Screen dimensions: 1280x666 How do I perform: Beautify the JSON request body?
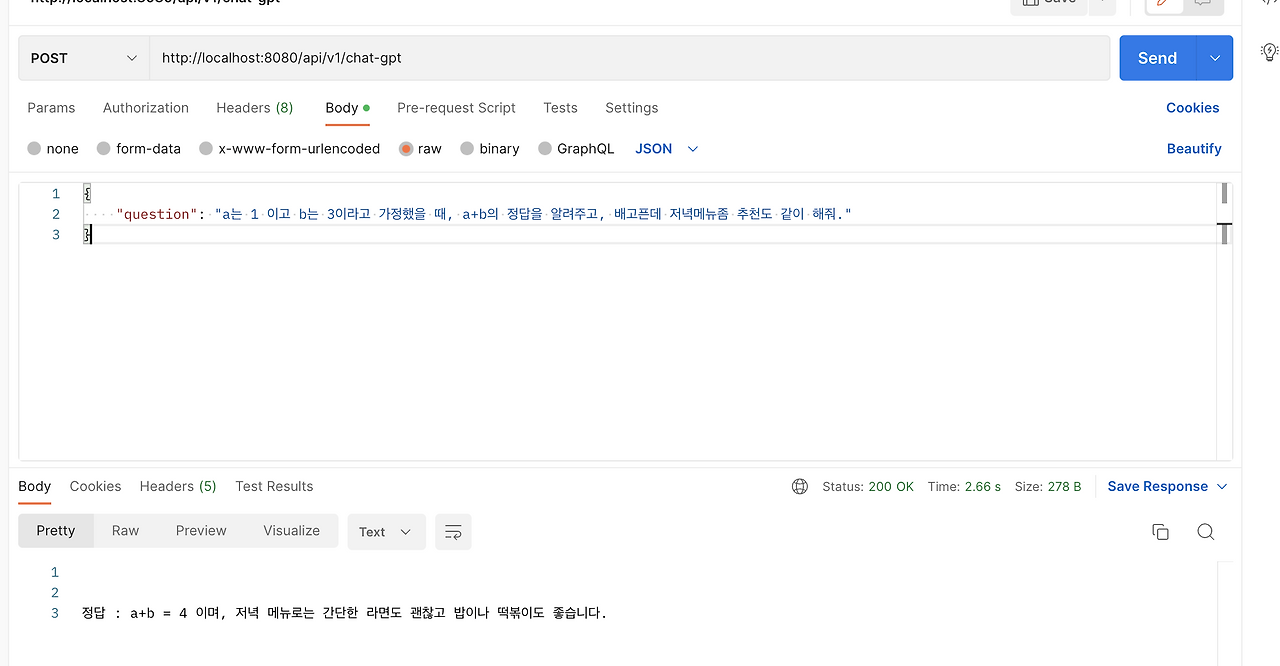(x=1194, y=148)
